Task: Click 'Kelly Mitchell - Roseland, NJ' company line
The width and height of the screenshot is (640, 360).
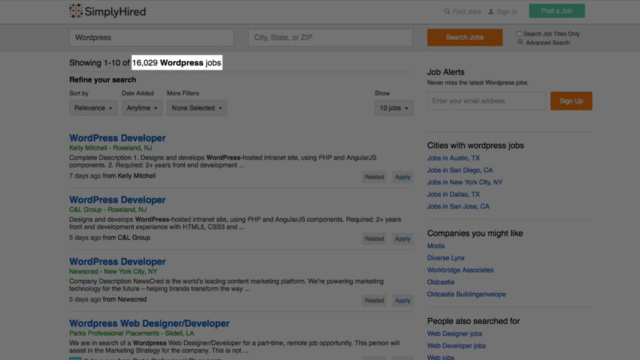Action: click(111, 148)
